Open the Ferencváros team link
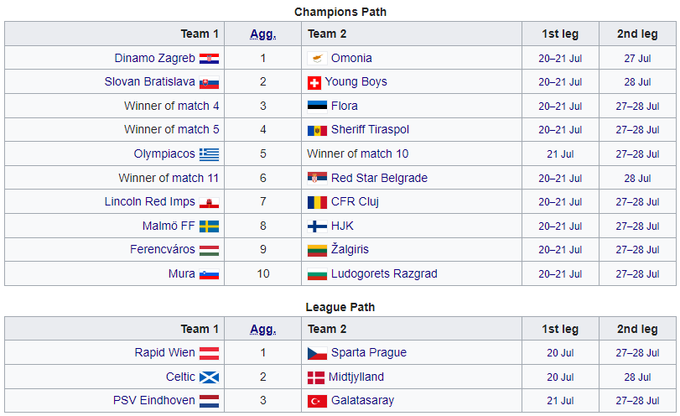The height and width of the screenshot is (416, 680). point(160,250)
